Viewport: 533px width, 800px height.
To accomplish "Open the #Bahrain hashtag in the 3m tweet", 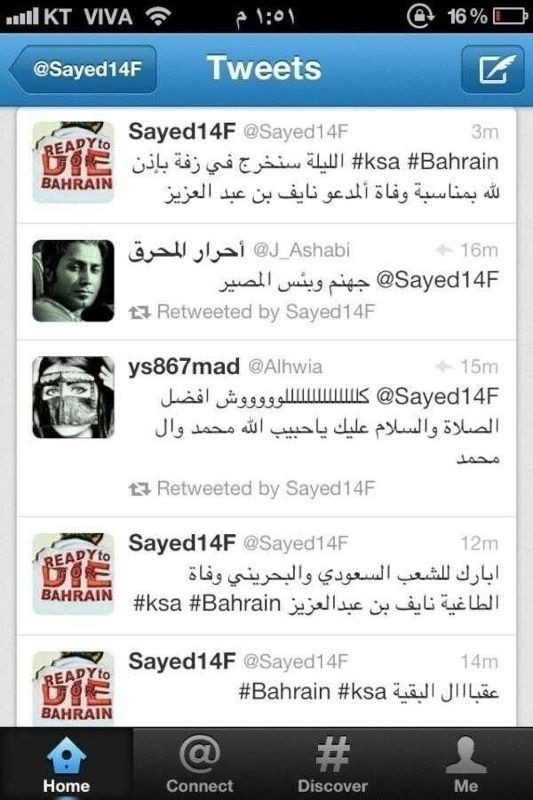I will 453,162.
